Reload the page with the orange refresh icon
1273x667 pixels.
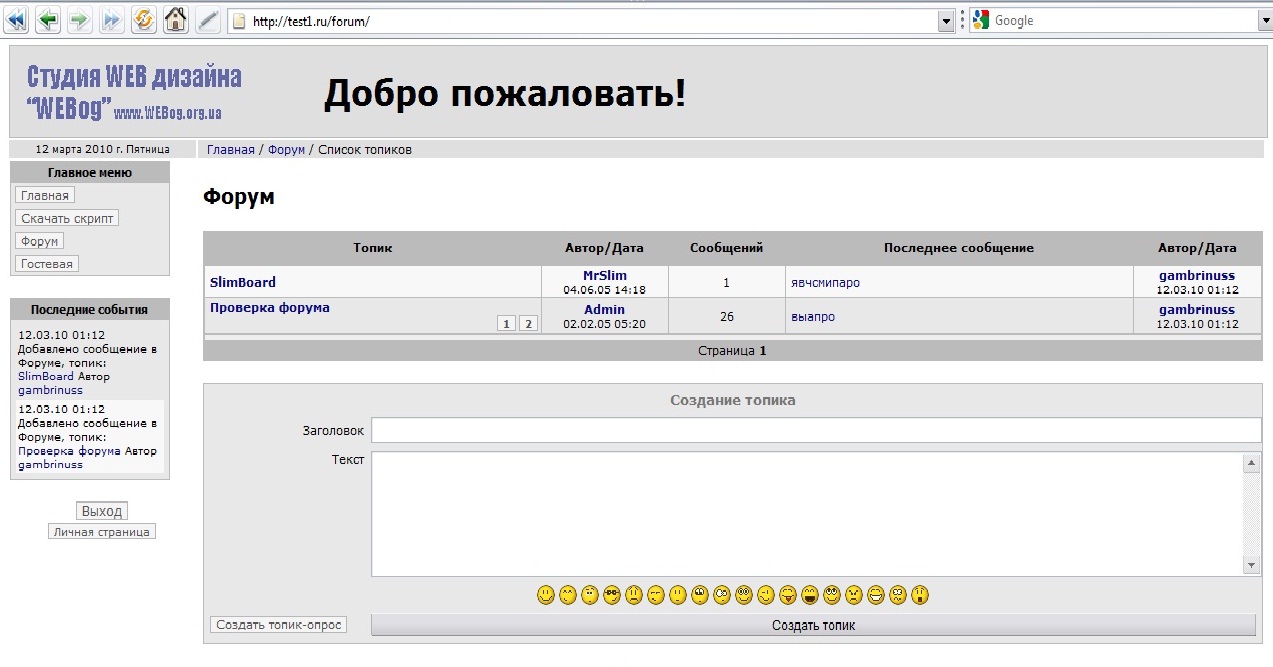tap(143, 19)
